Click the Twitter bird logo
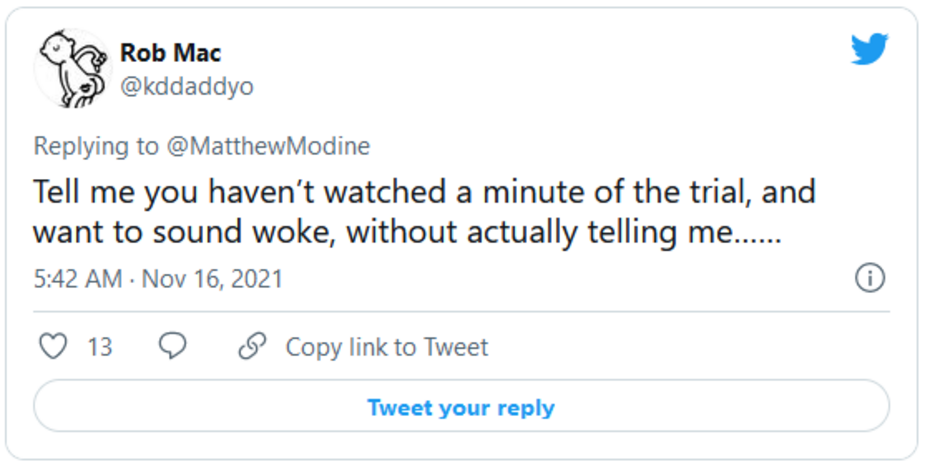The image size is (930, 467). click(869, 49)
